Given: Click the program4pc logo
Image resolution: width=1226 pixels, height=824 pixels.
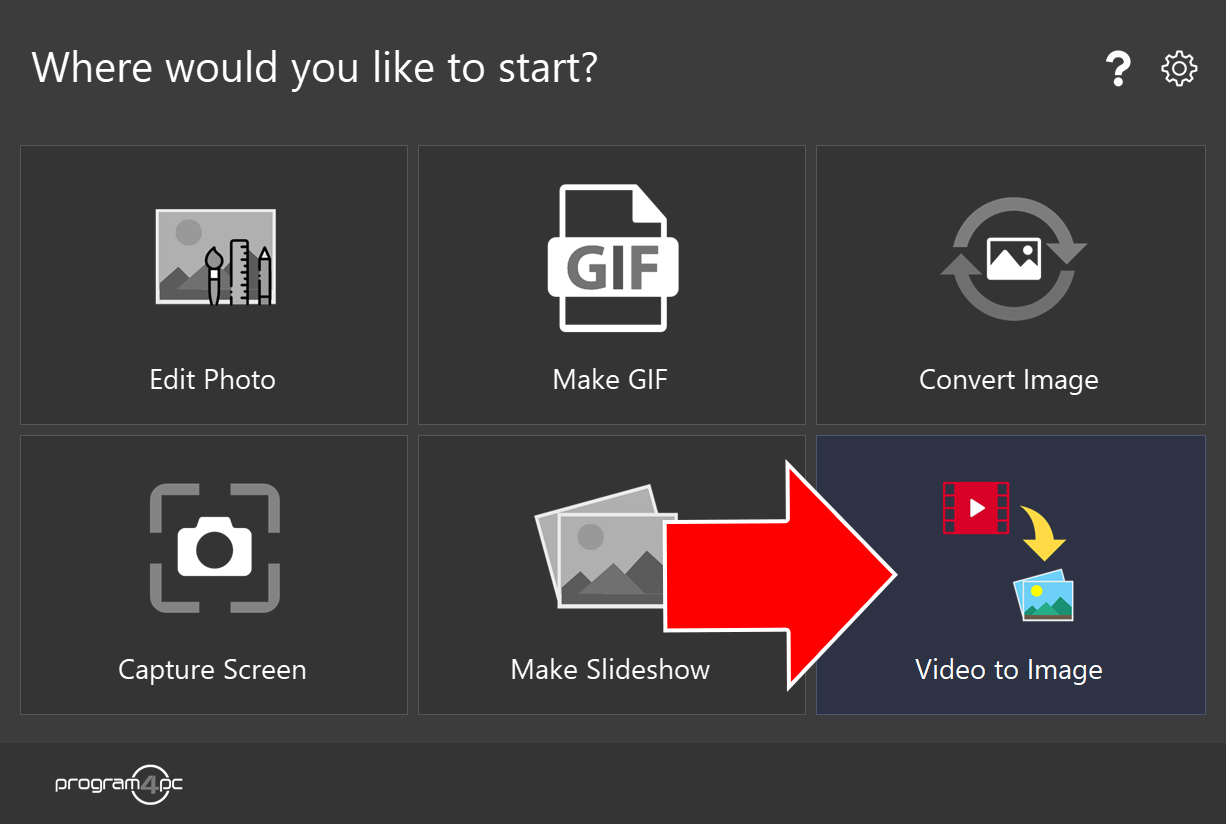Looking at the screenshot, I should 119,784.
